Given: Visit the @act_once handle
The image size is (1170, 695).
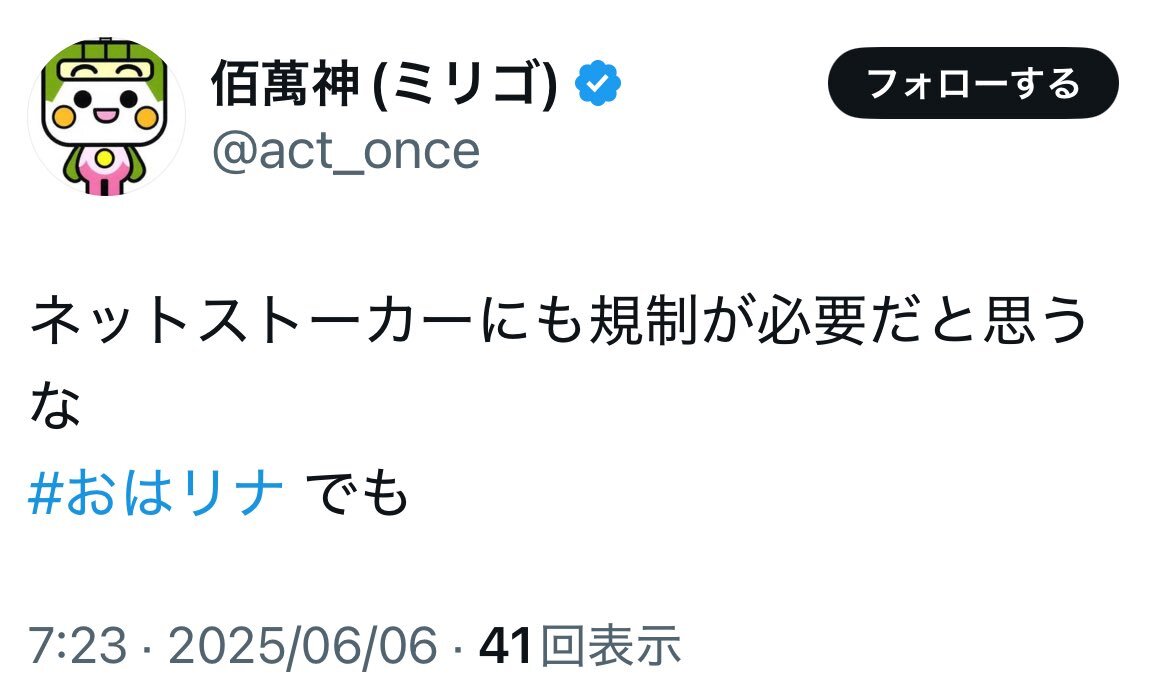Looking at the screenshot, I should pyautogui.click(x=345, y=152).
